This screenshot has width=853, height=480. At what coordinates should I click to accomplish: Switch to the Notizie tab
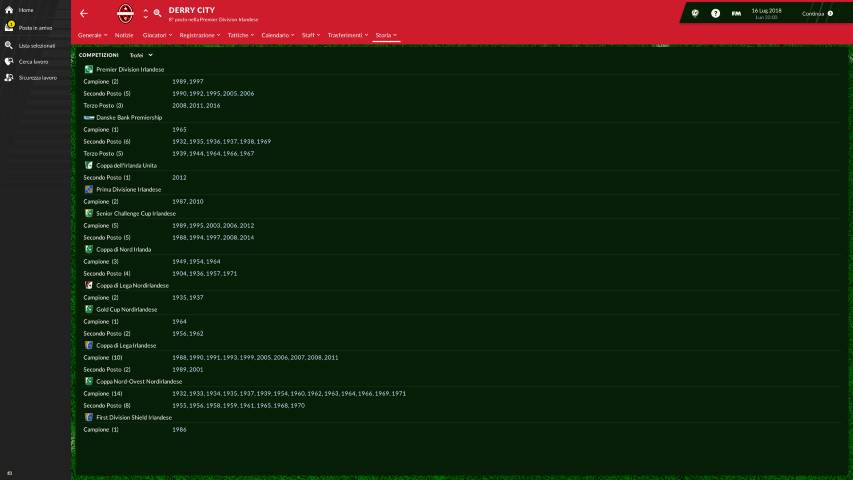tap(124, 35)
